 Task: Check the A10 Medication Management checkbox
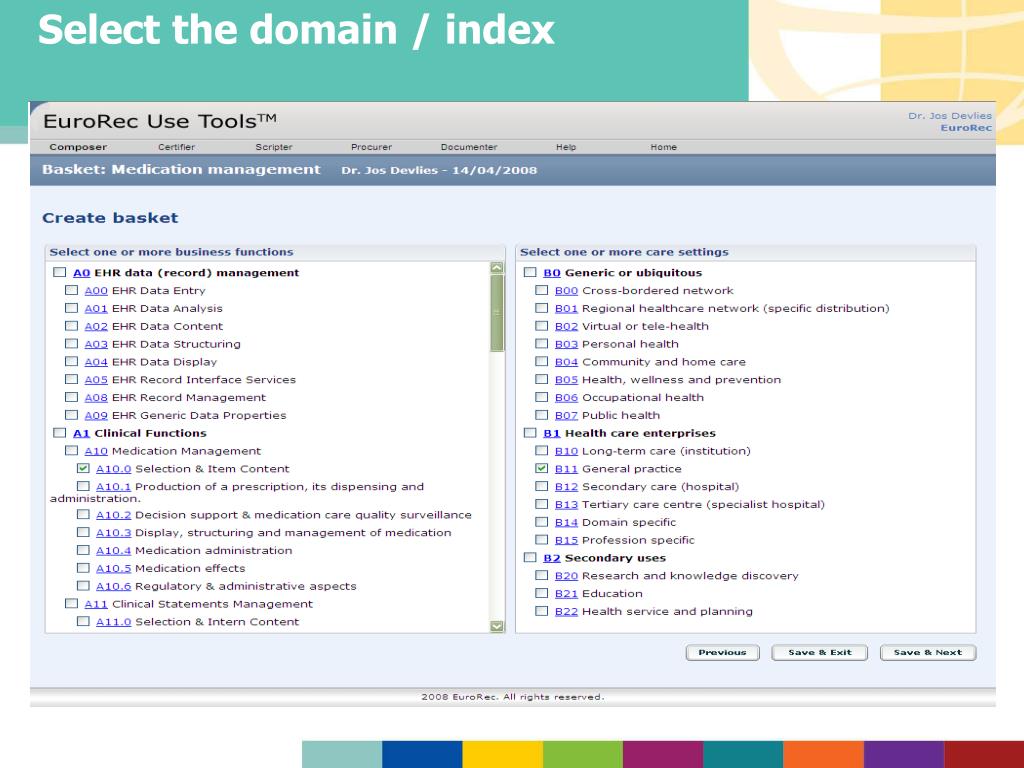pyautogui.click(x=71, y=451)
